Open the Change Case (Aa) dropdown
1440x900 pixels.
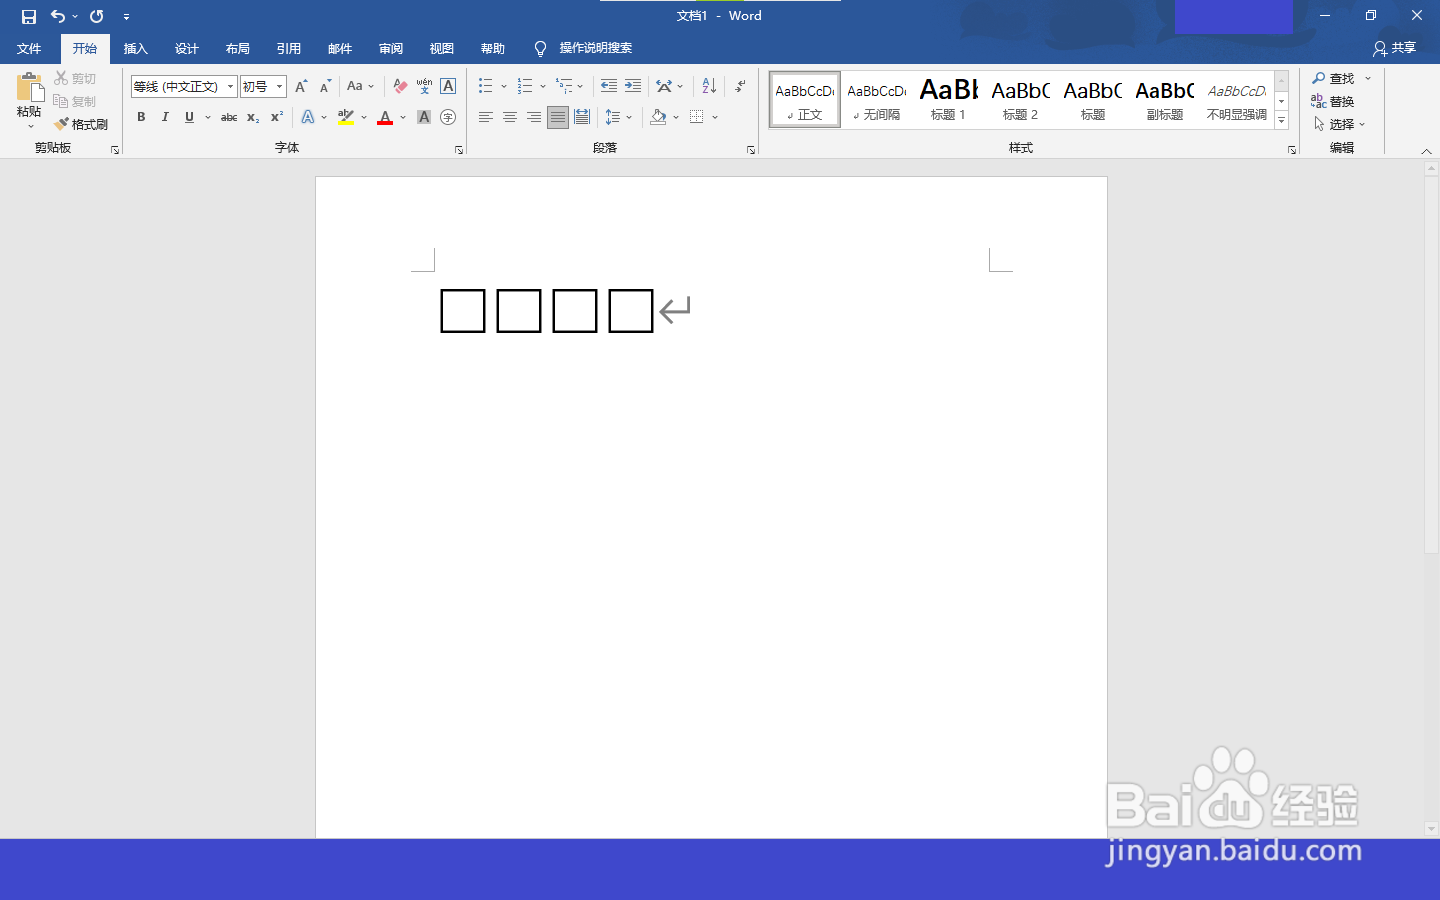[360, 87]
